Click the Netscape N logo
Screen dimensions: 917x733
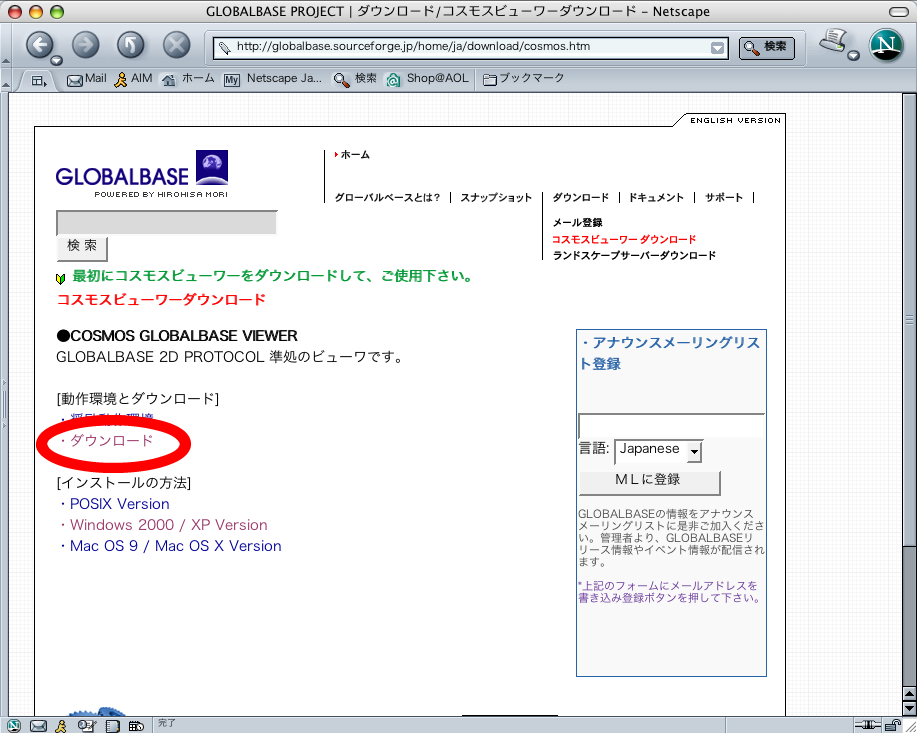887,45
